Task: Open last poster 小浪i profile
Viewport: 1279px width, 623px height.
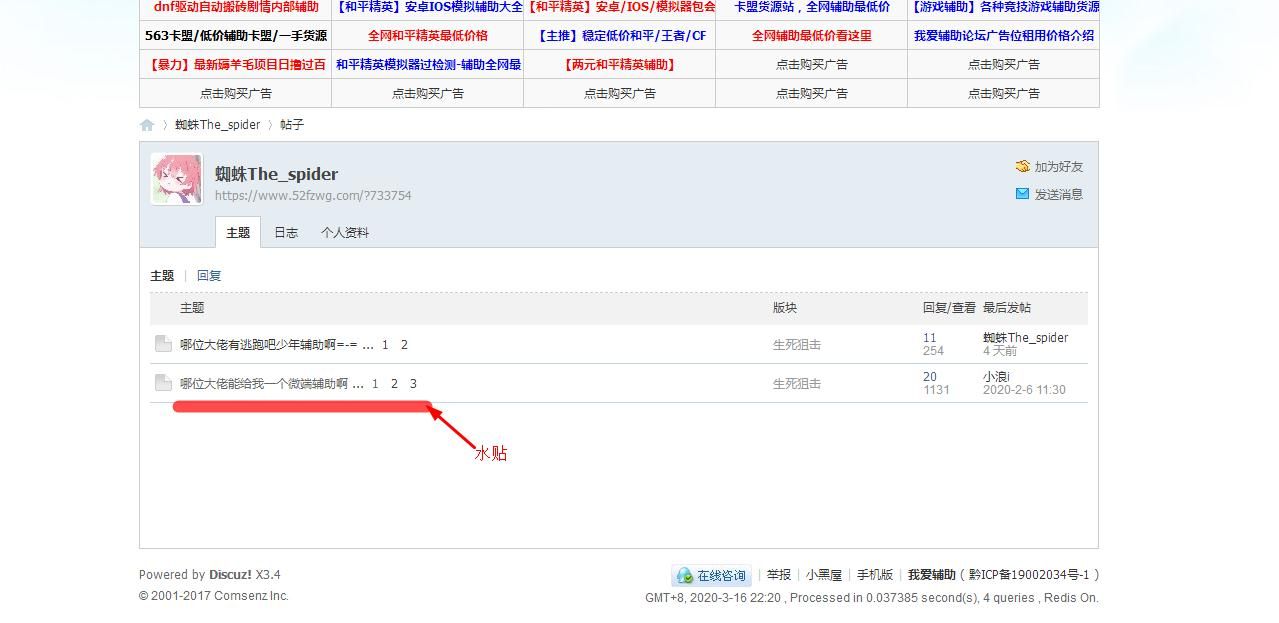Action: pos(996,377)
